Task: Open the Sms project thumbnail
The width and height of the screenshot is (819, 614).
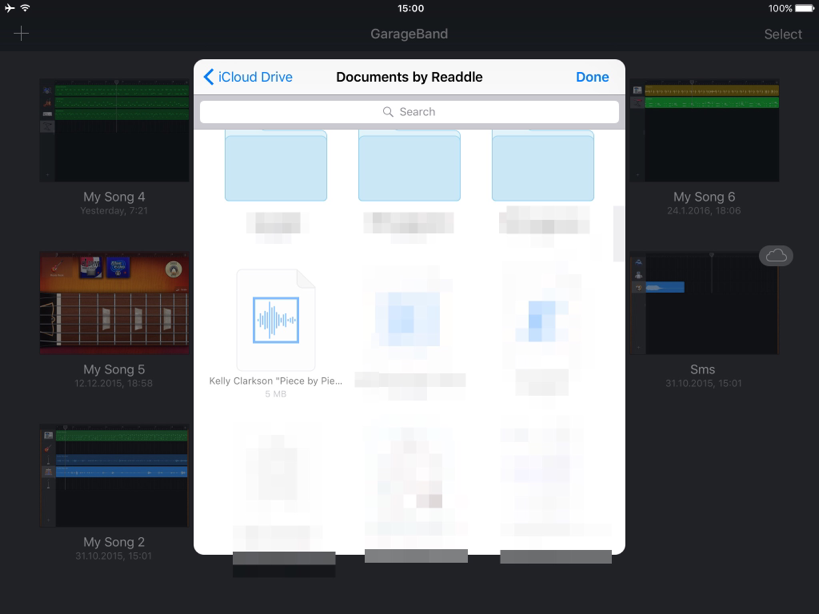Action: pyautogui.click(x=705, y=303)
